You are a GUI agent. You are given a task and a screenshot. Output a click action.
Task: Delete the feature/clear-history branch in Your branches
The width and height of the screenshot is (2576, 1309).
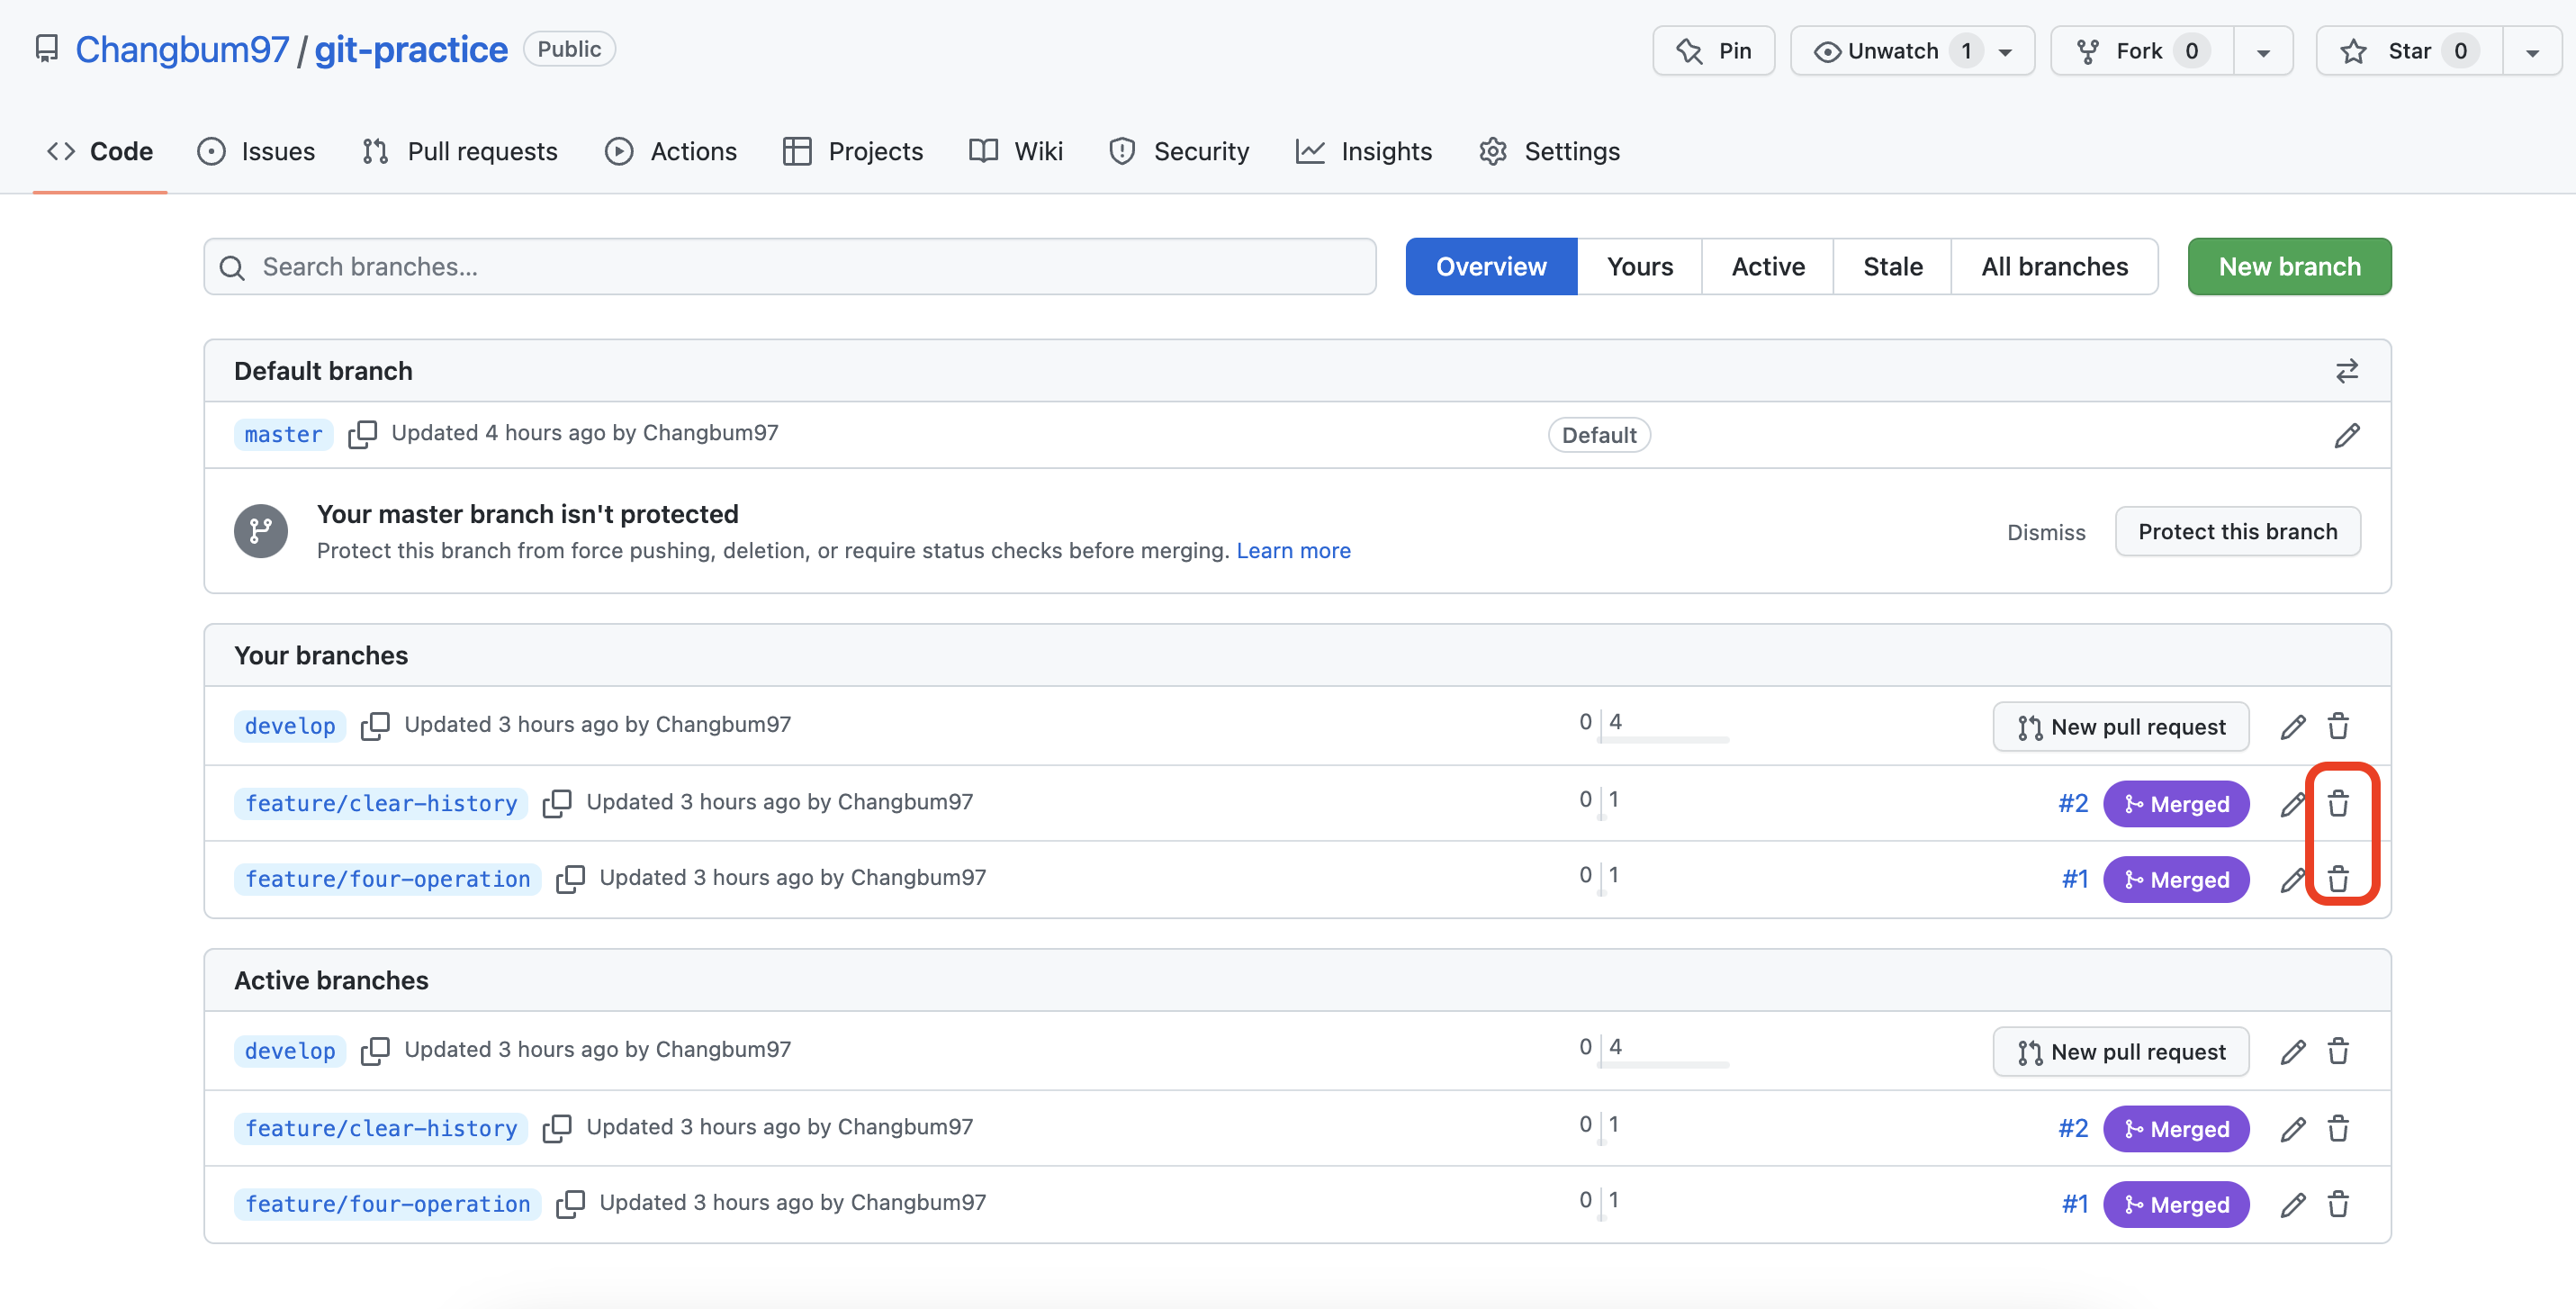tap(2337, 803)
